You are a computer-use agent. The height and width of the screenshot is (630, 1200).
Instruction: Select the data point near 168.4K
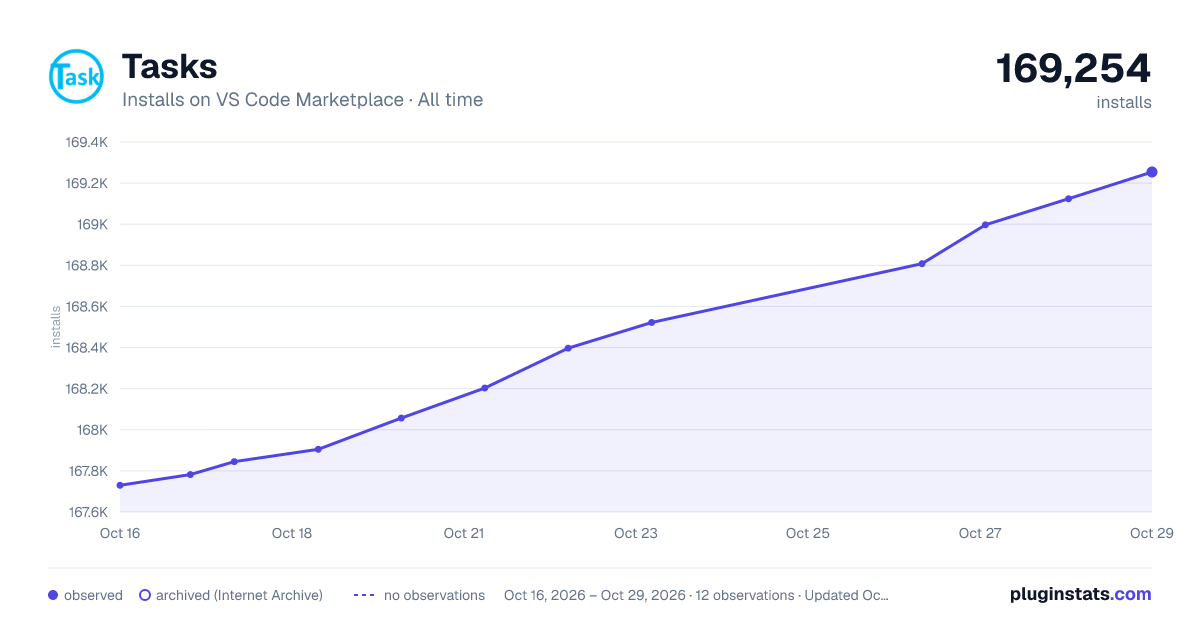tap(568, 348)
